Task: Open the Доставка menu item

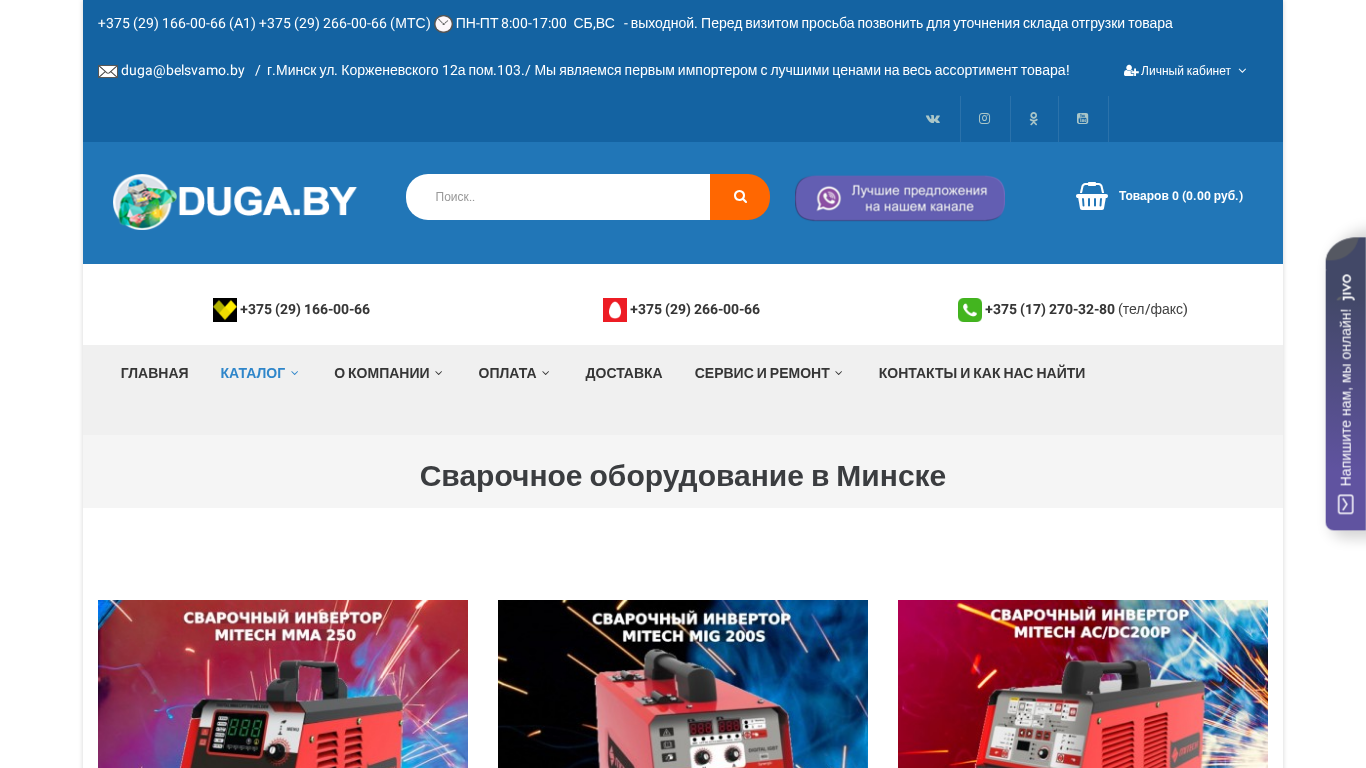Action: [624, 373]
